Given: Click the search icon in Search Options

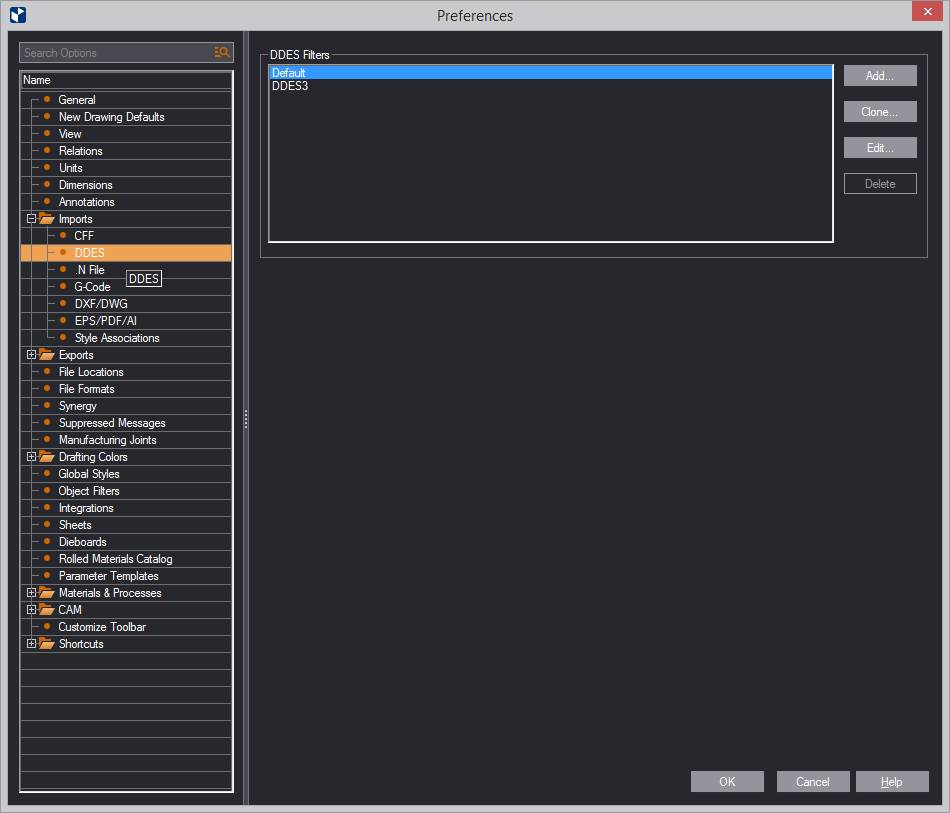Looking at the screenshot, I should click(222, 53).
